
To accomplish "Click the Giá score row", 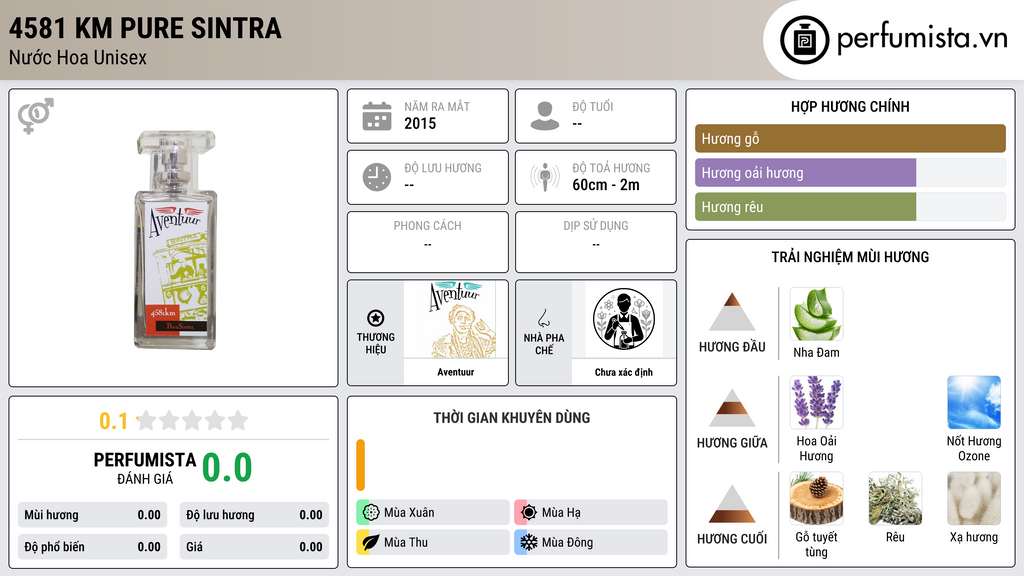I will pyautogui.click(x=254, y=547).
